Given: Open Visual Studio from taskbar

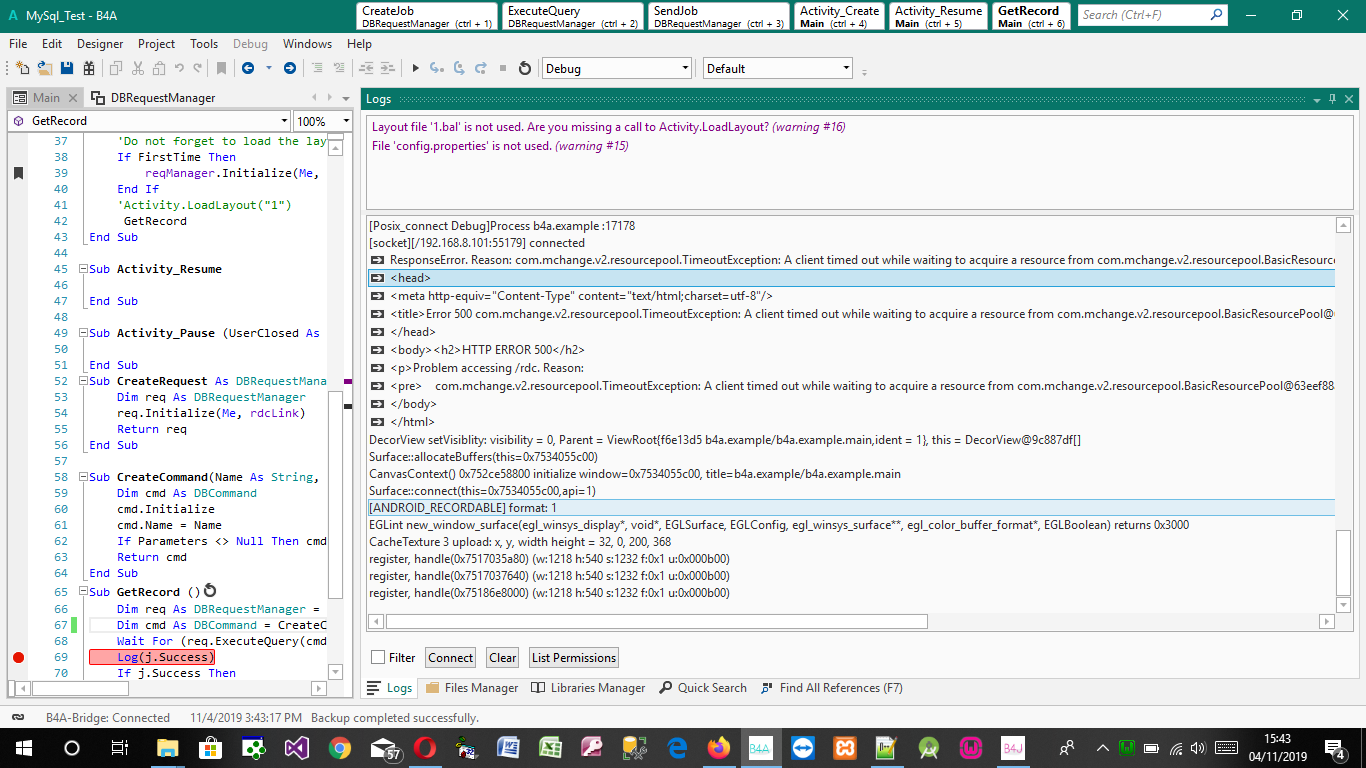Looking at the screenshot, I should point(297,747).
